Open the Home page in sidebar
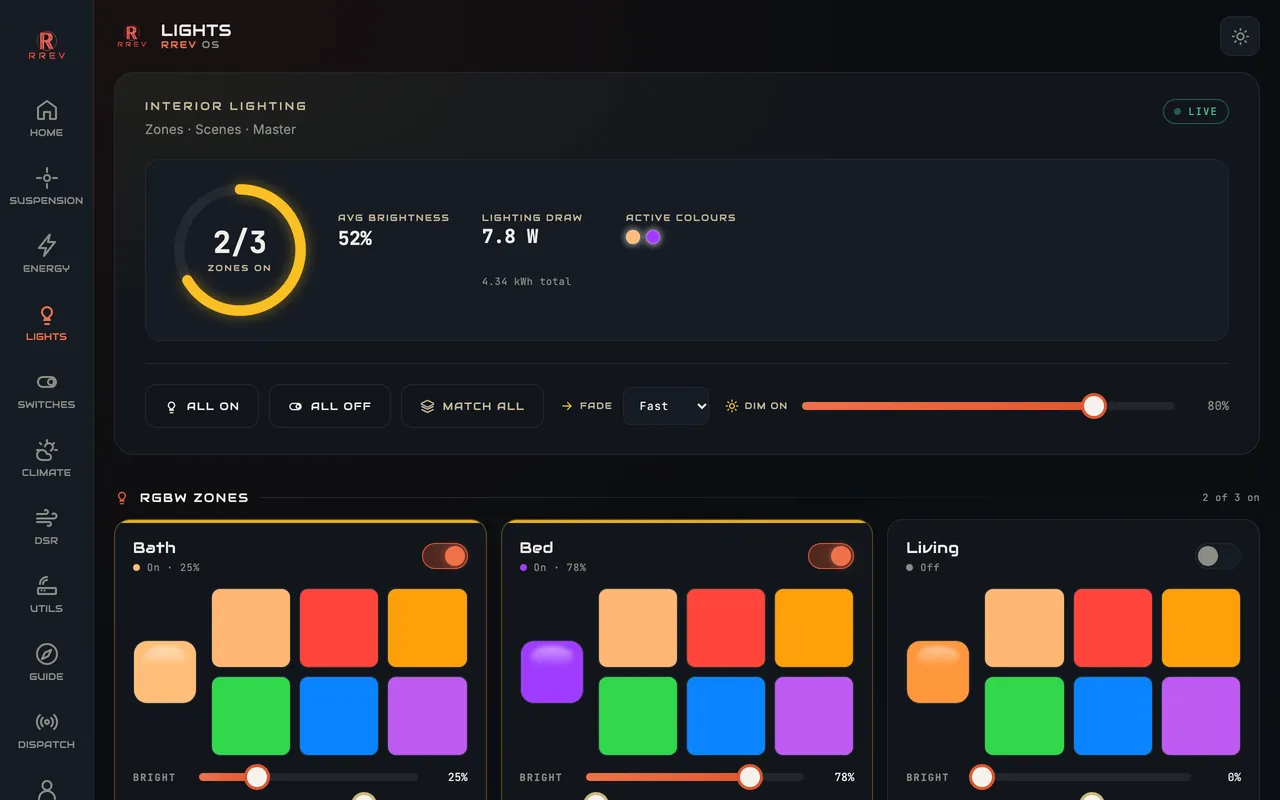This screenshot has height=800, width=1280. 46,118
